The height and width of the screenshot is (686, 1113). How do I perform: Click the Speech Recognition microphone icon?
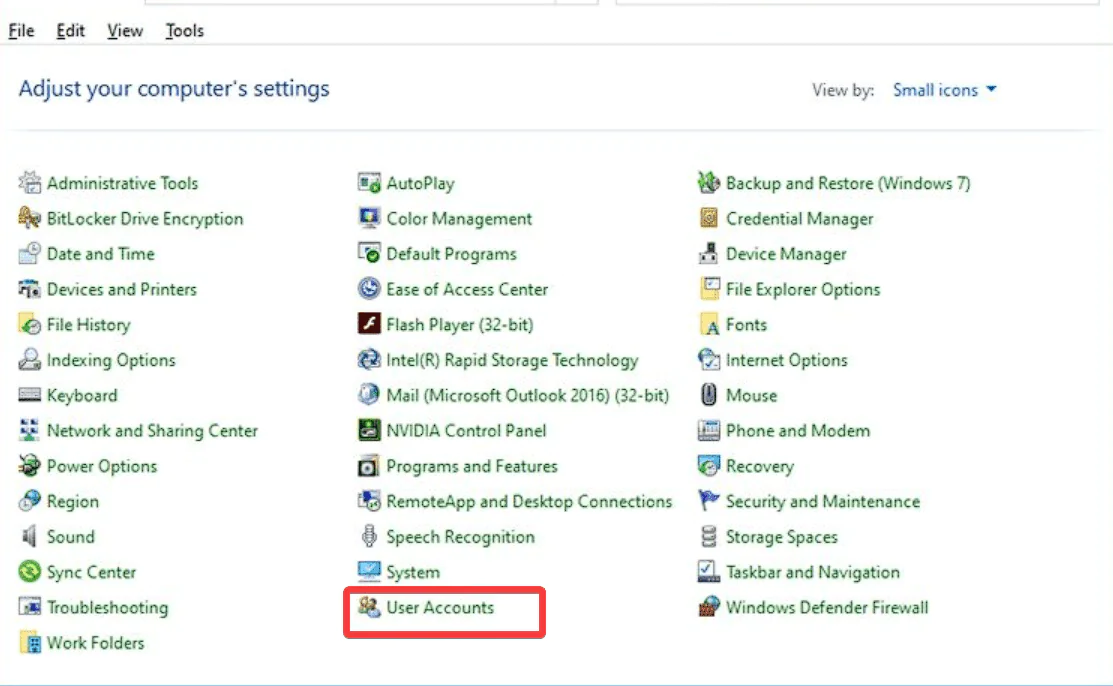(x=369, y=537)
